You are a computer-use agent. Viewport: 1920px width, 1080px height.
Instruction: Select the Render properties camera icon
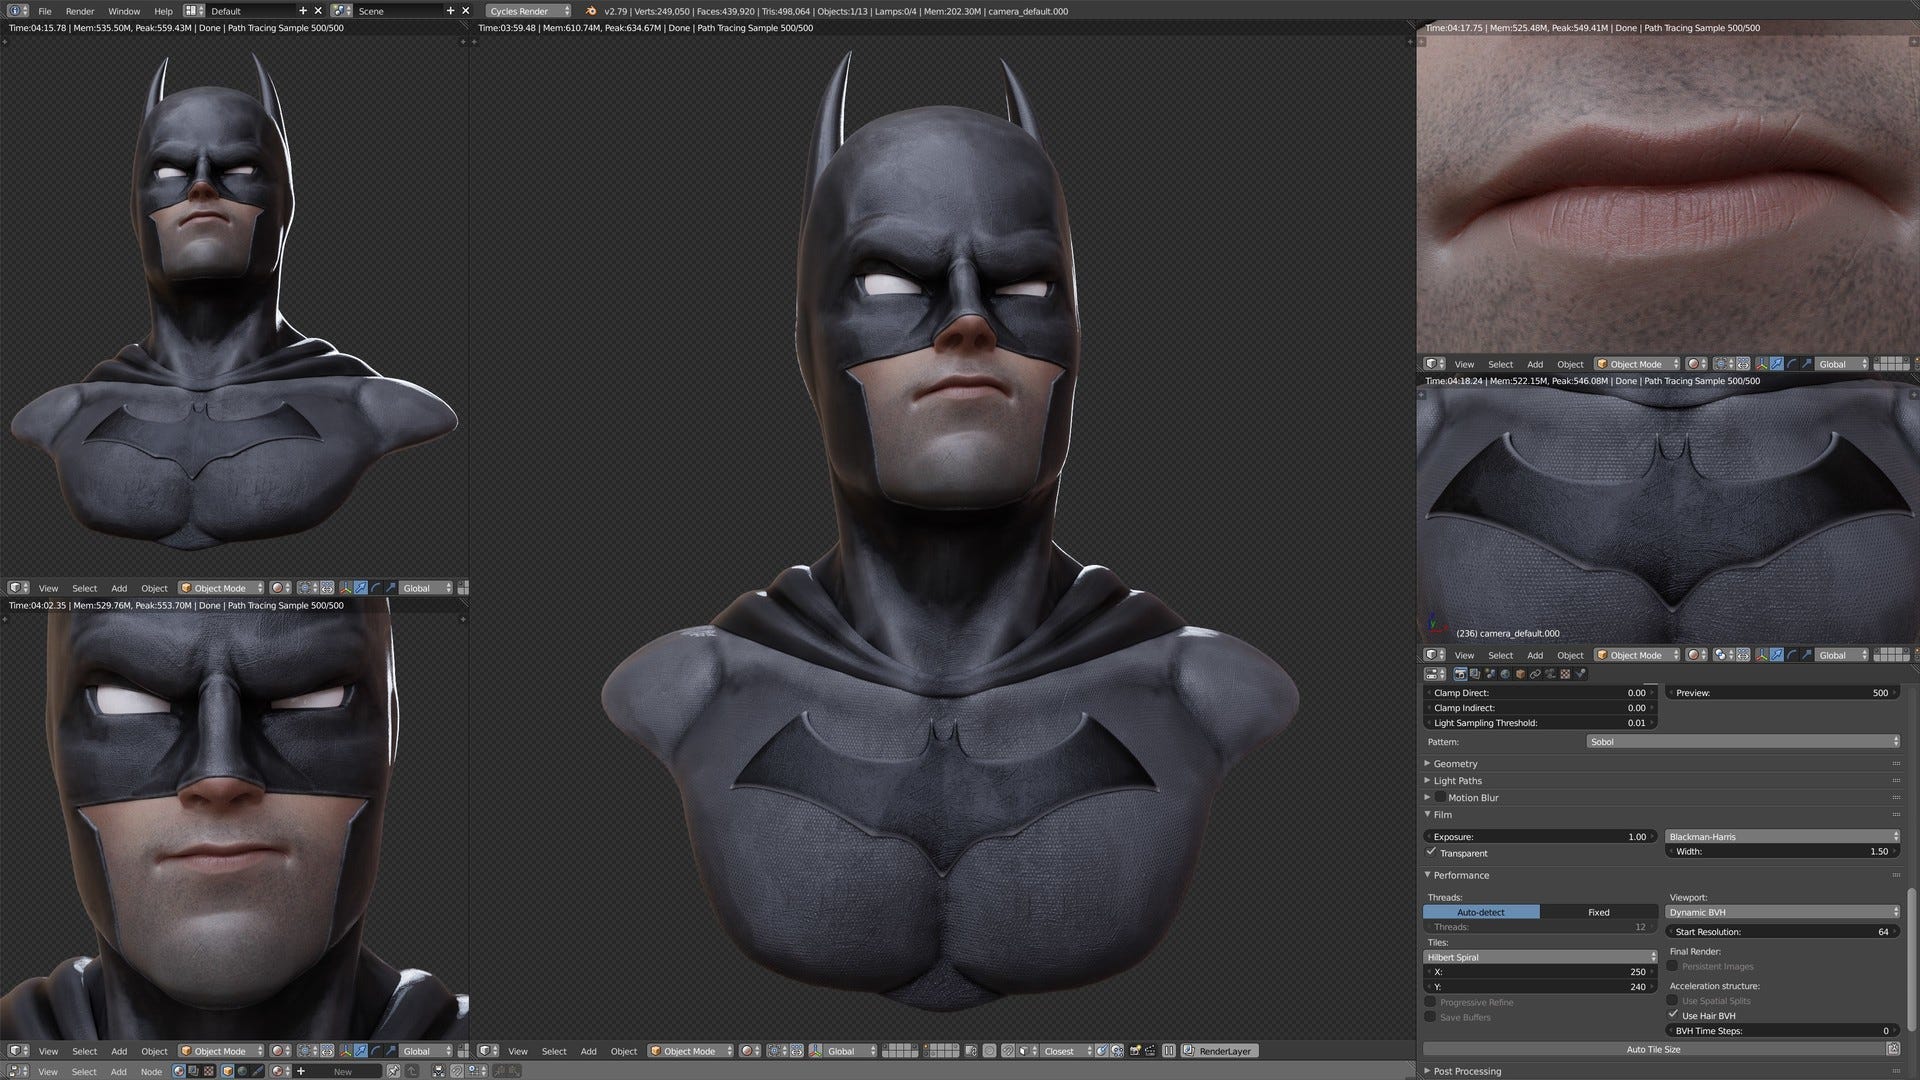1462,675
